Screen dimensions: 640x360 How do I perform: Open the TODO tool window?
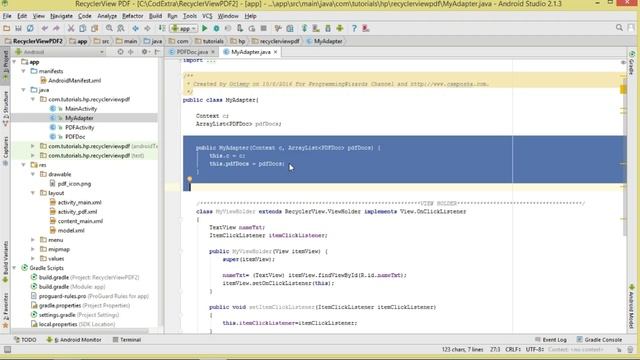pos(25,340)
